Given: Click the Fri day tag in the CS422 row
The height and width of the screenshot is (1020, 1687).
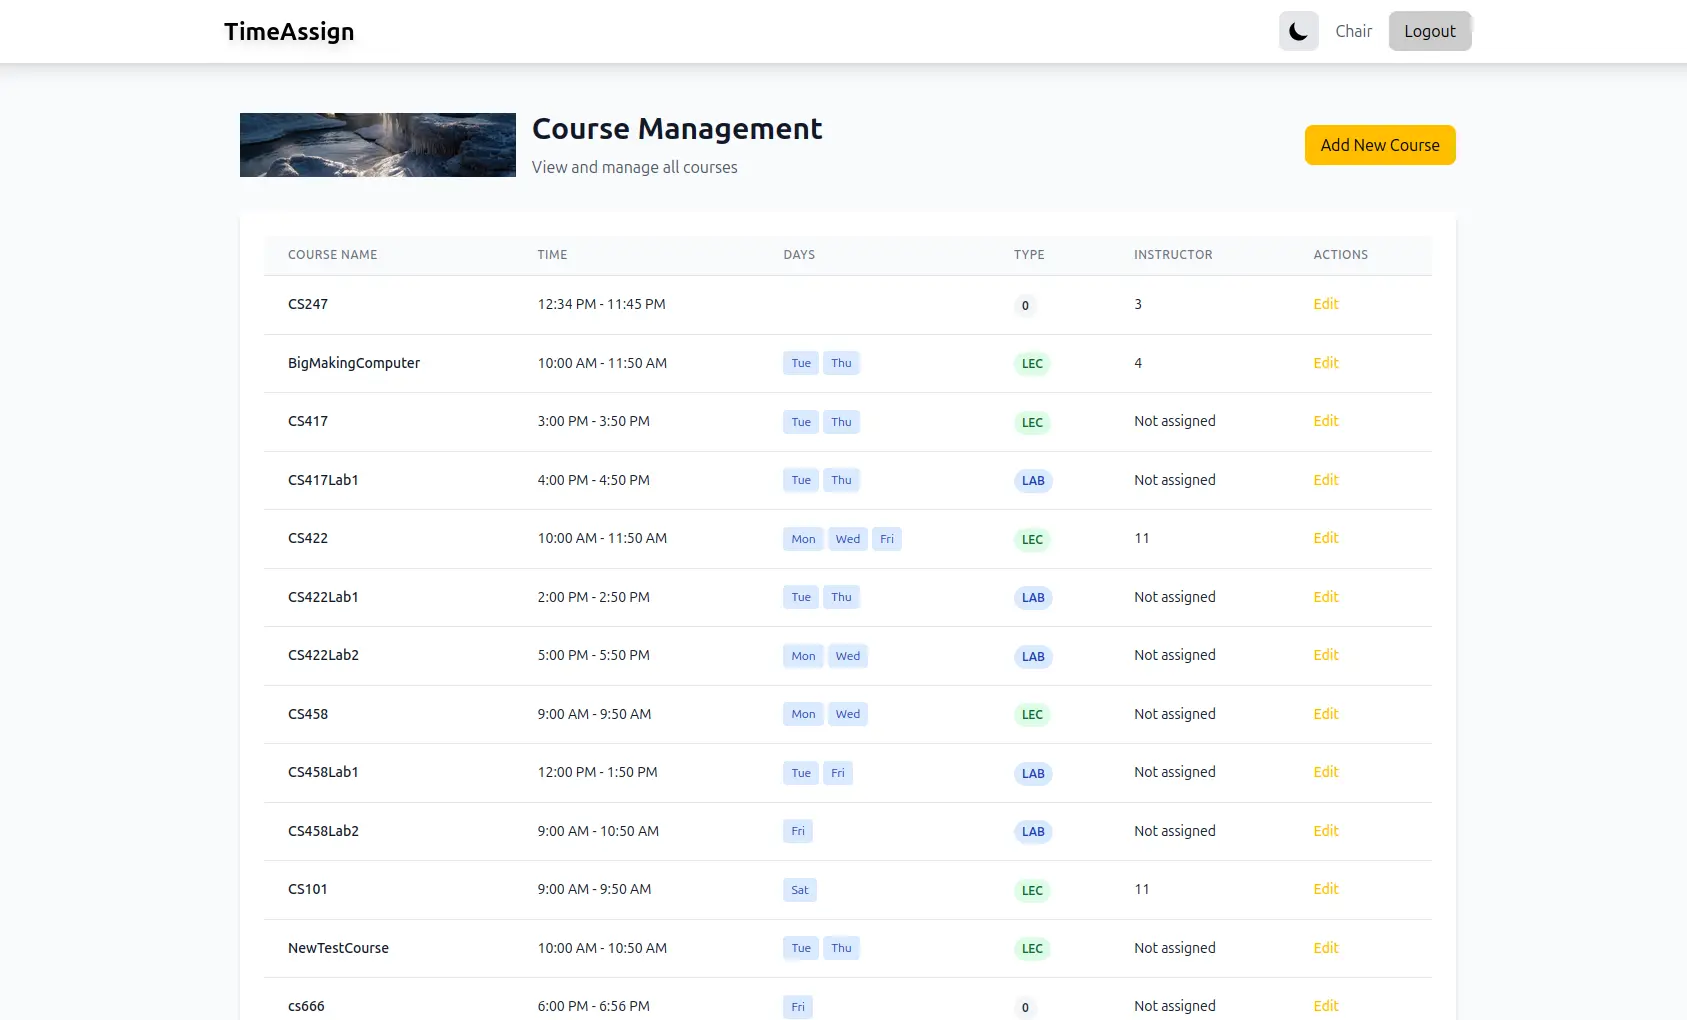Looking at the screenshot, I should 887,539.
